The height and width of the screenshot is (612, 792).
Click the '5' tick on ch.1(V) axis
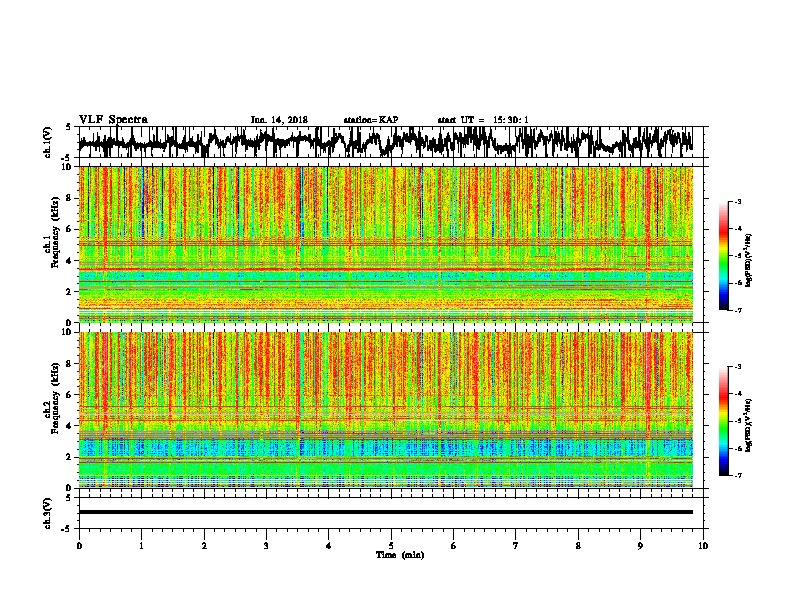[x=68, y=127]
